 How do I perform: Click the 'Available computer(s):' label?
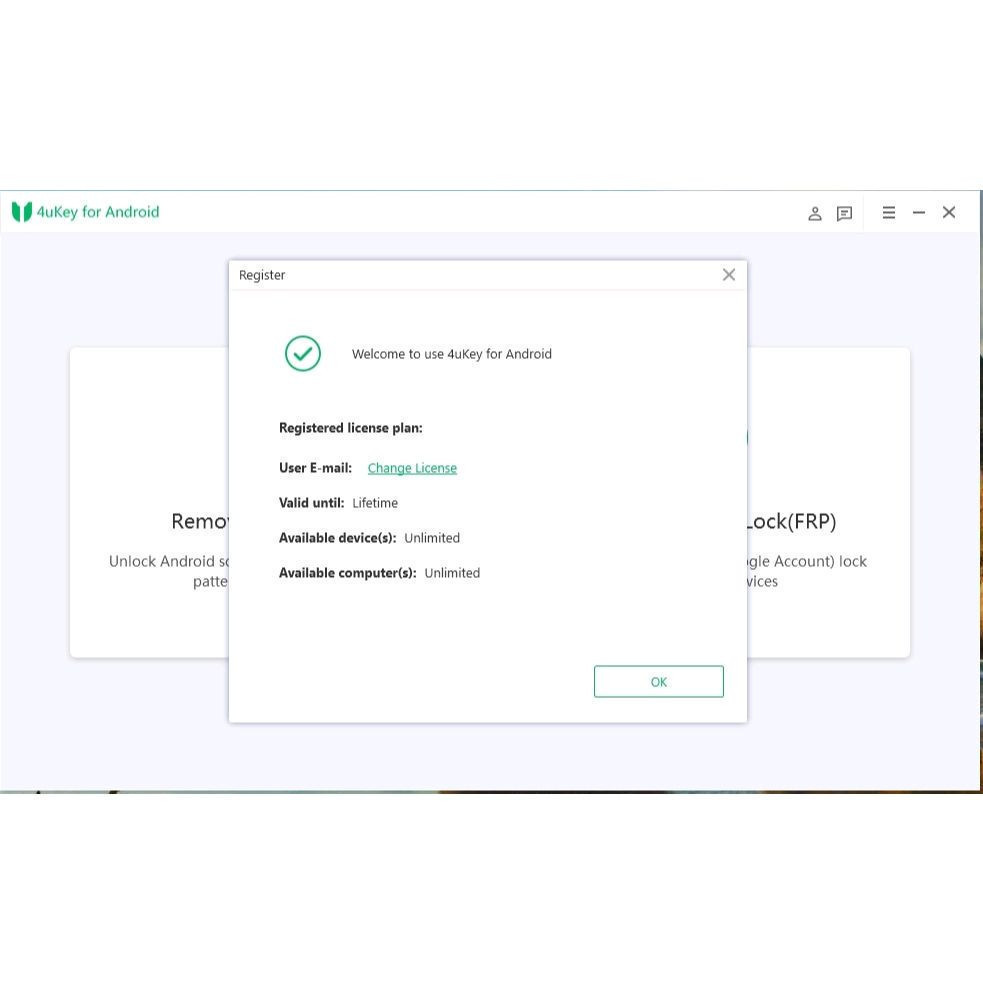347,573
